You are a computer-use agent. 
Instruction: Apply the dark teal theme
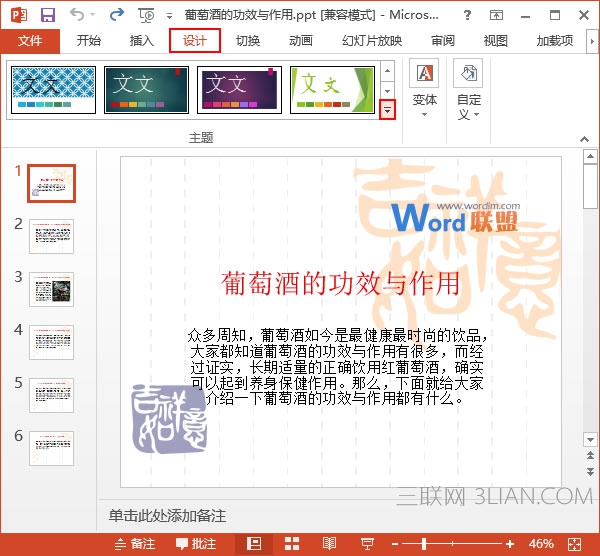(x=146, y=90)
